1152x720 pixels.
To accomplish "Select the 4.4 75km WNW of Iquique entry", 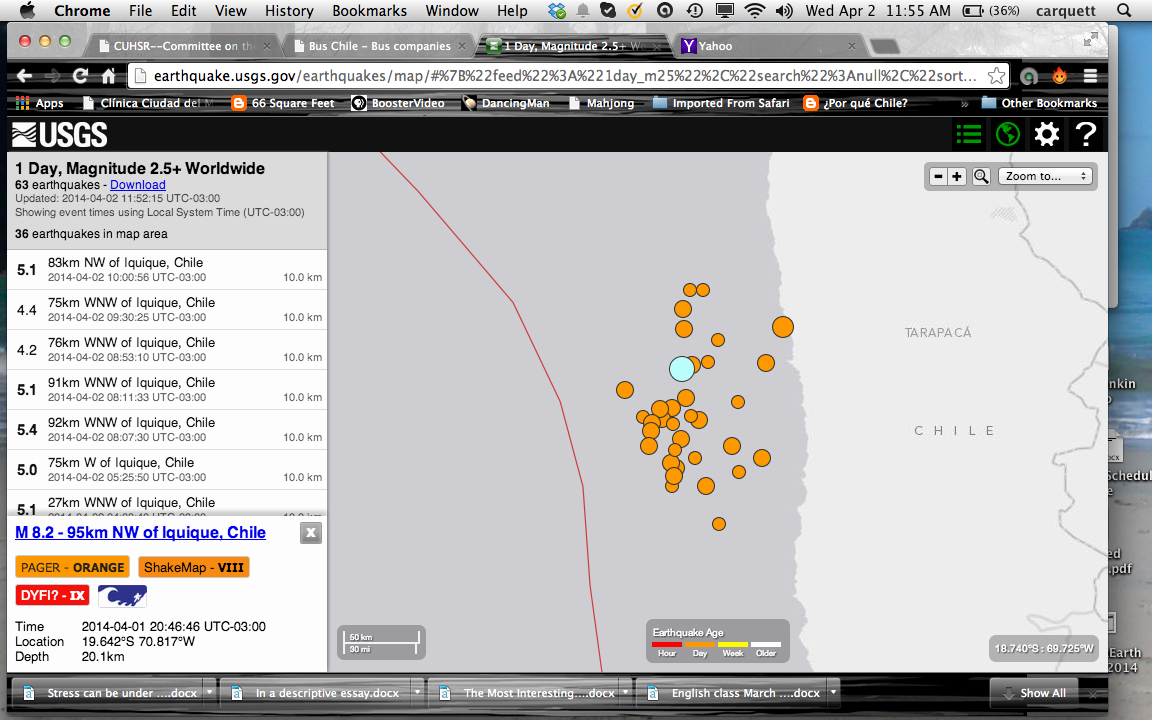I will coord(168,309).
